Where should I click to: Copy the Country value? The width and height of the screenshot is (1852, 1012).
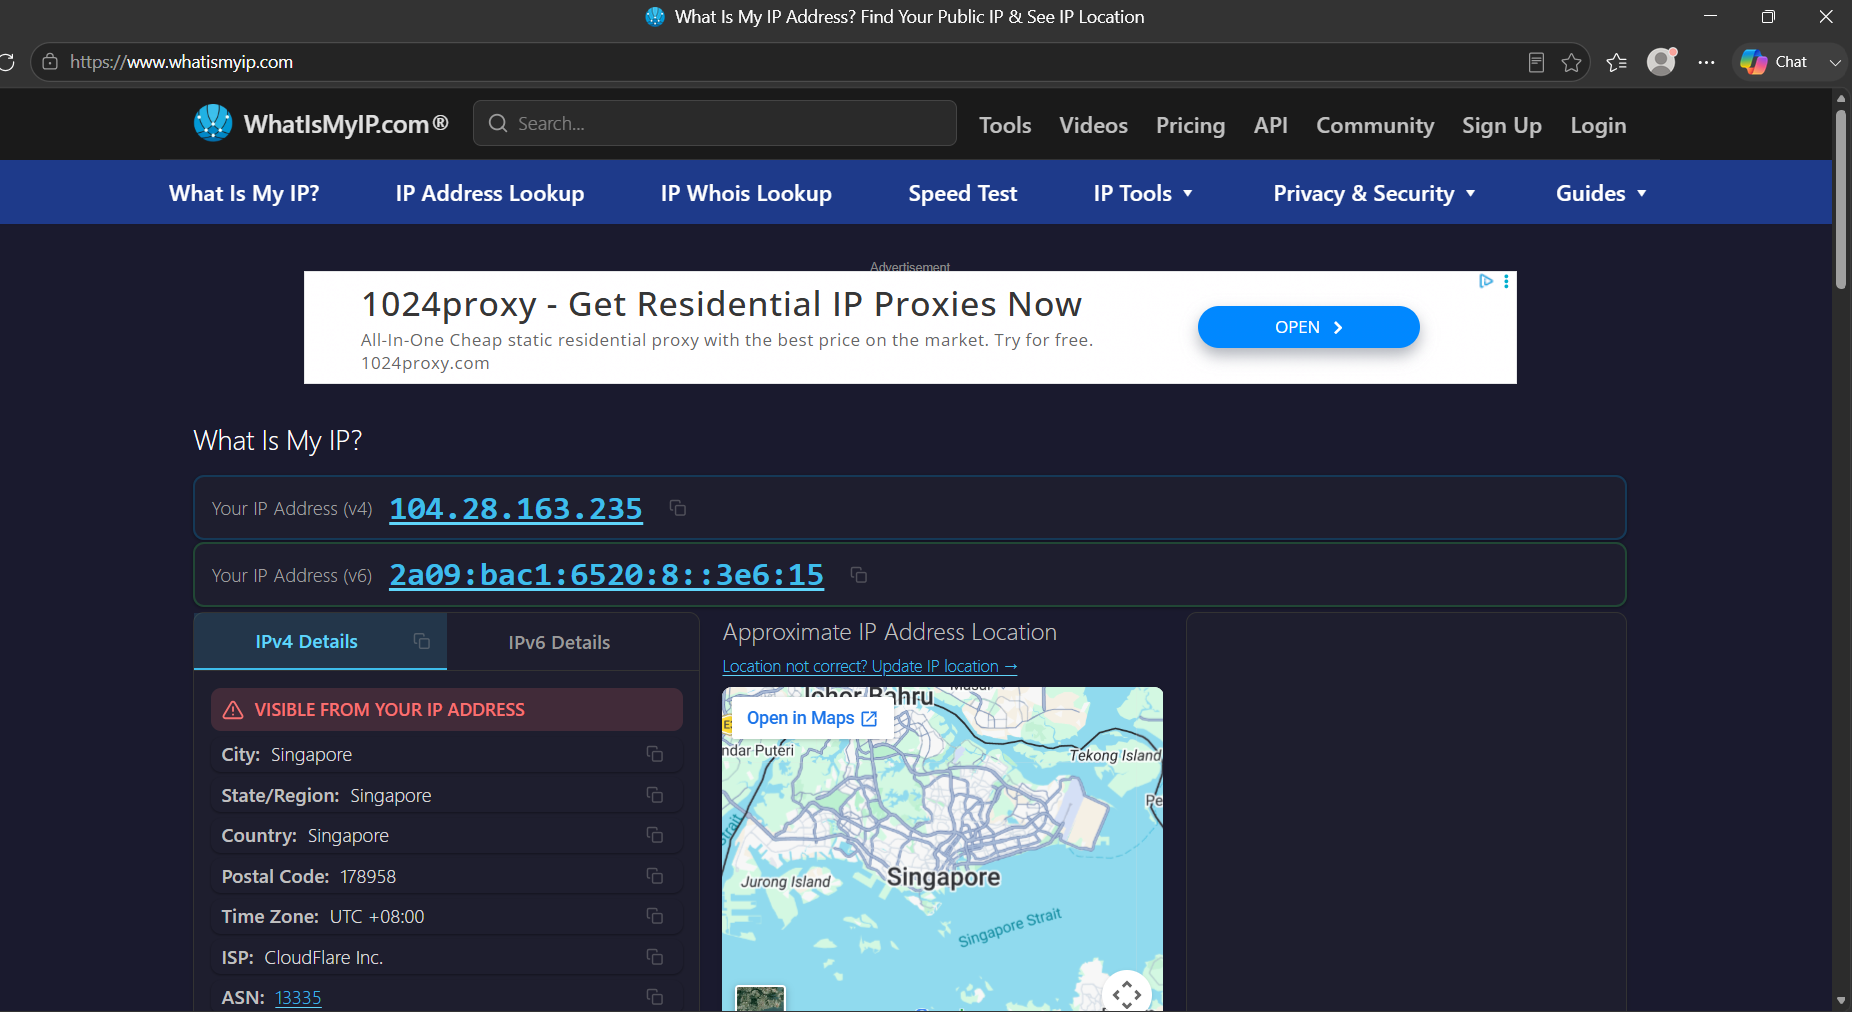click(655, 835)
